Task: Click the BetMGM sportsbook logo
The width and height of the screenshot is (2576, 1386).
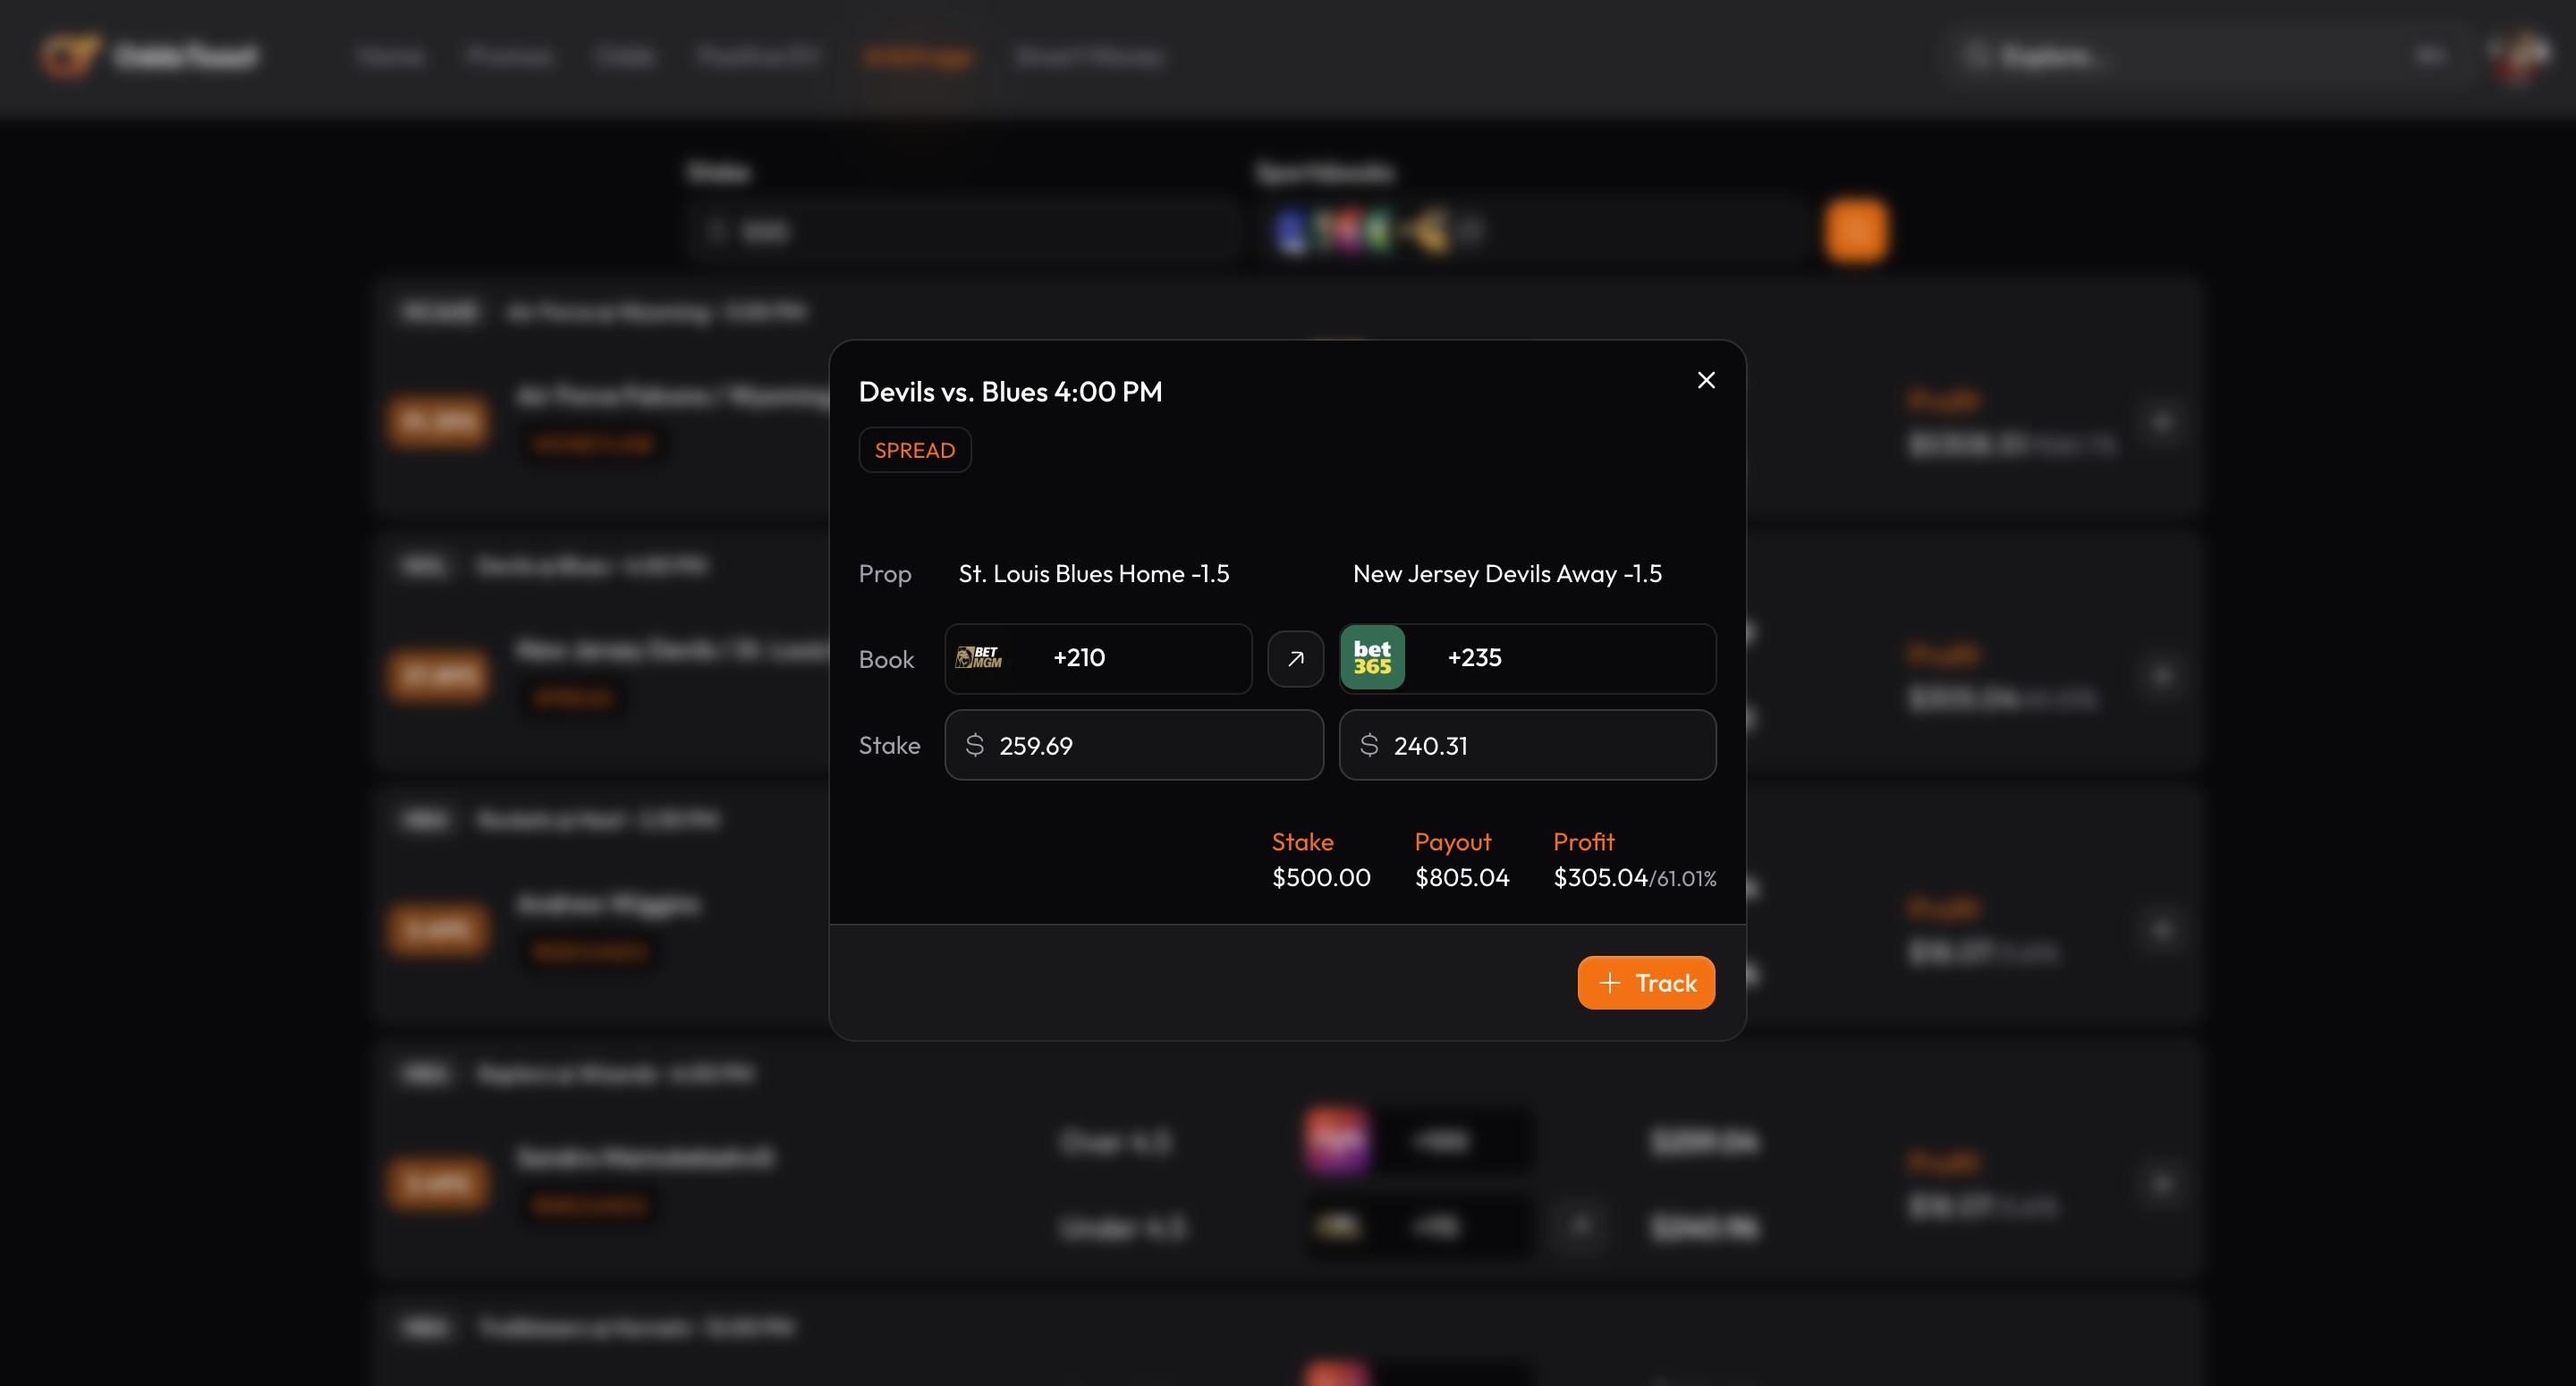Action: click(x=978, y=658)
